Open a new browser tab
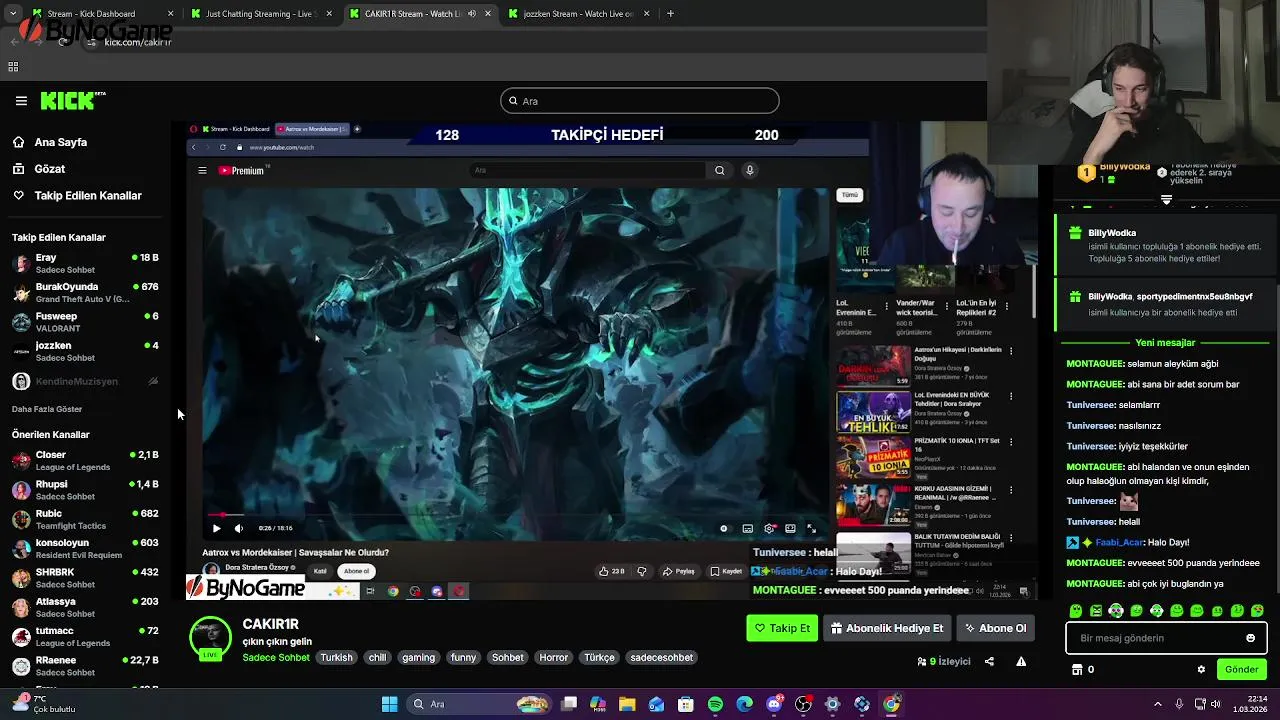 (x=670, y=14)
